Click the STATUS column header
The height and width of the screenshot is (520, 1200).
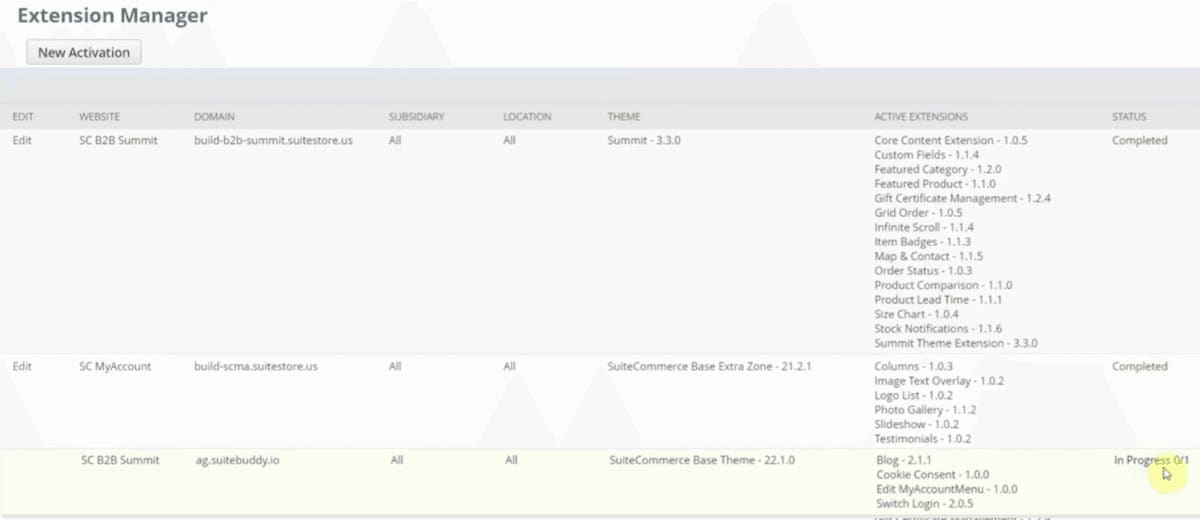[x=1129, y=117]
